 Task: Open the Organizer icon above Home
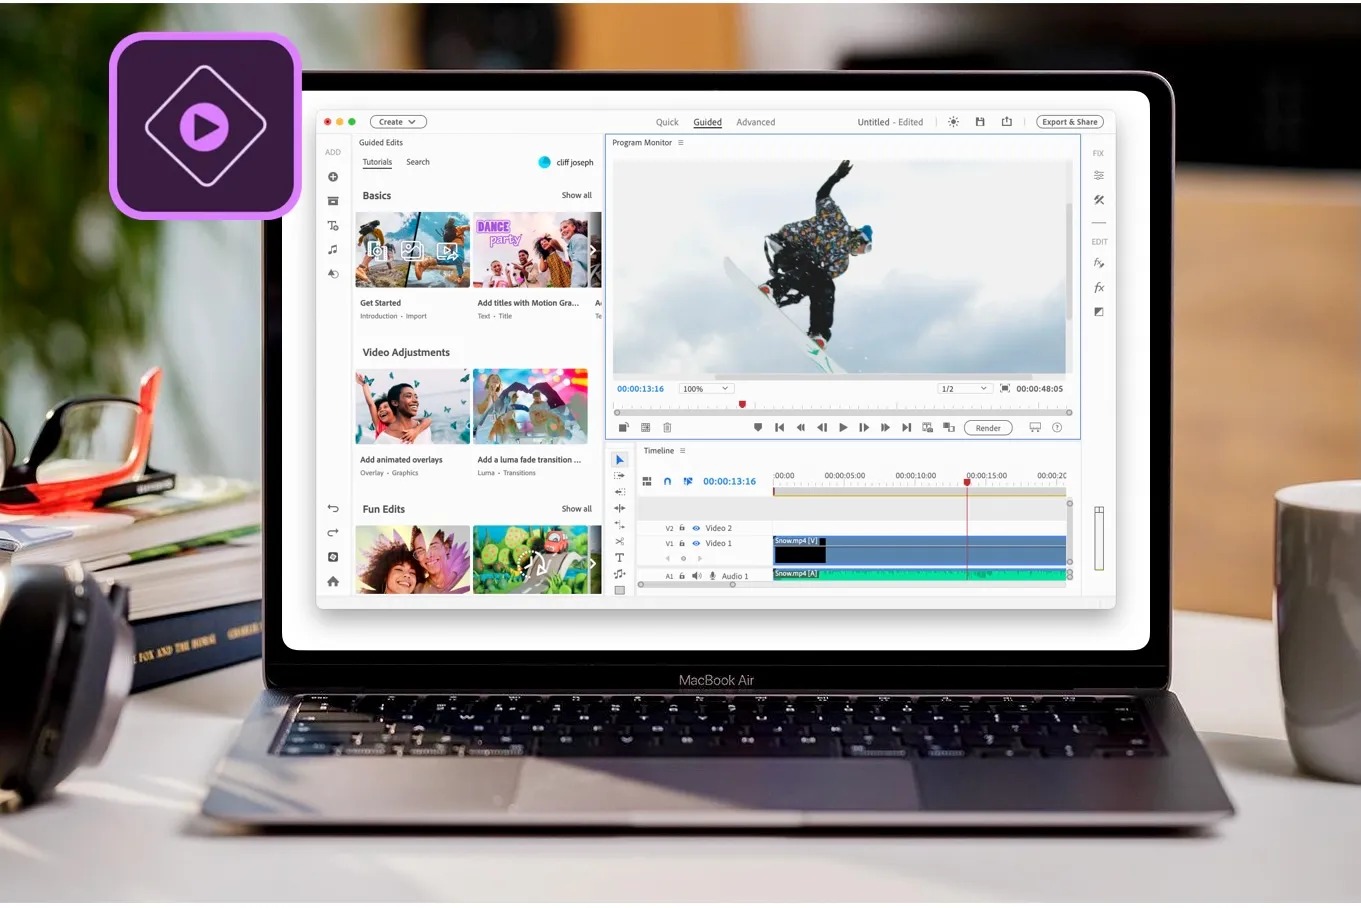(333, 557)
